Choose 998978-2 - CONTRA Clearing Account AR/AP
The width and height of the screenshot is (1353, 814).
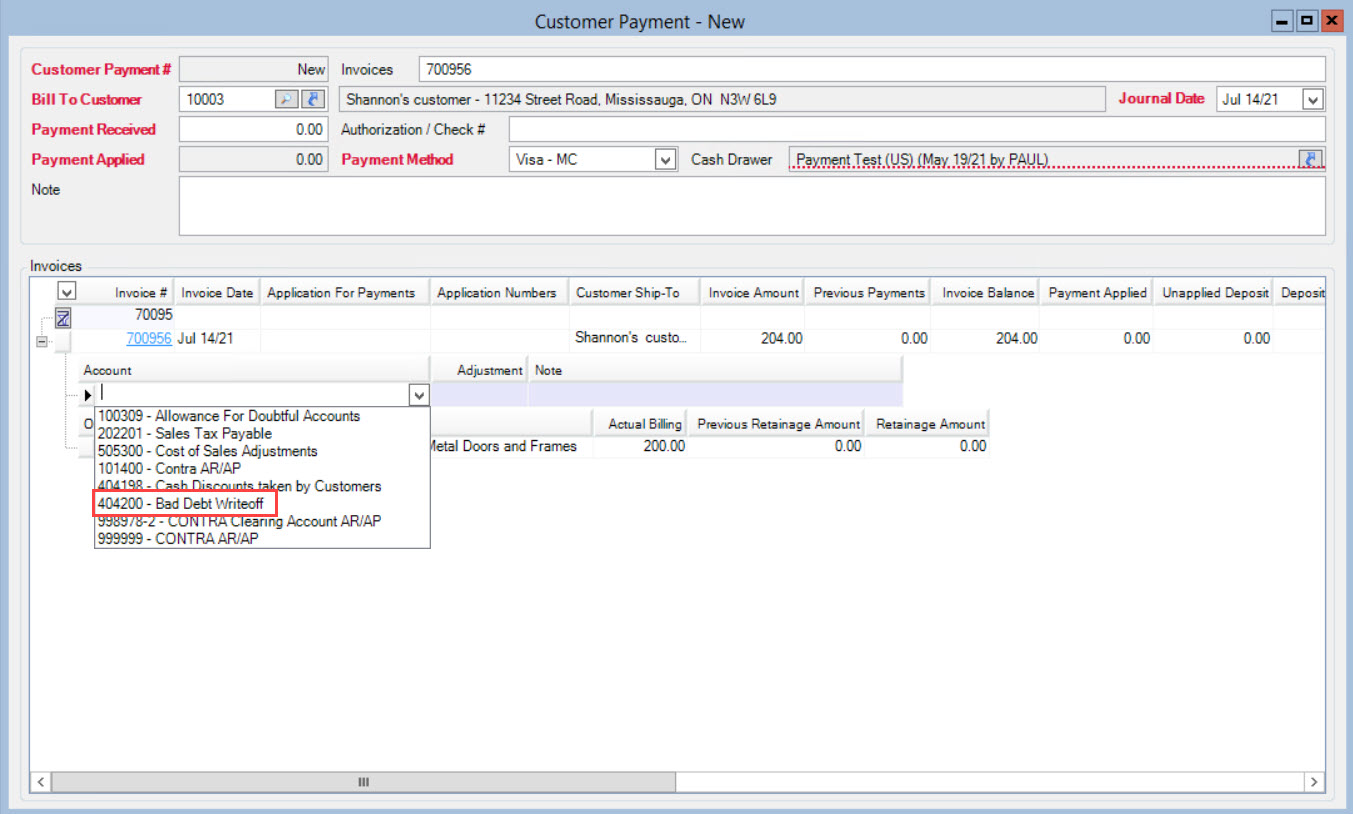coord(238,521)
